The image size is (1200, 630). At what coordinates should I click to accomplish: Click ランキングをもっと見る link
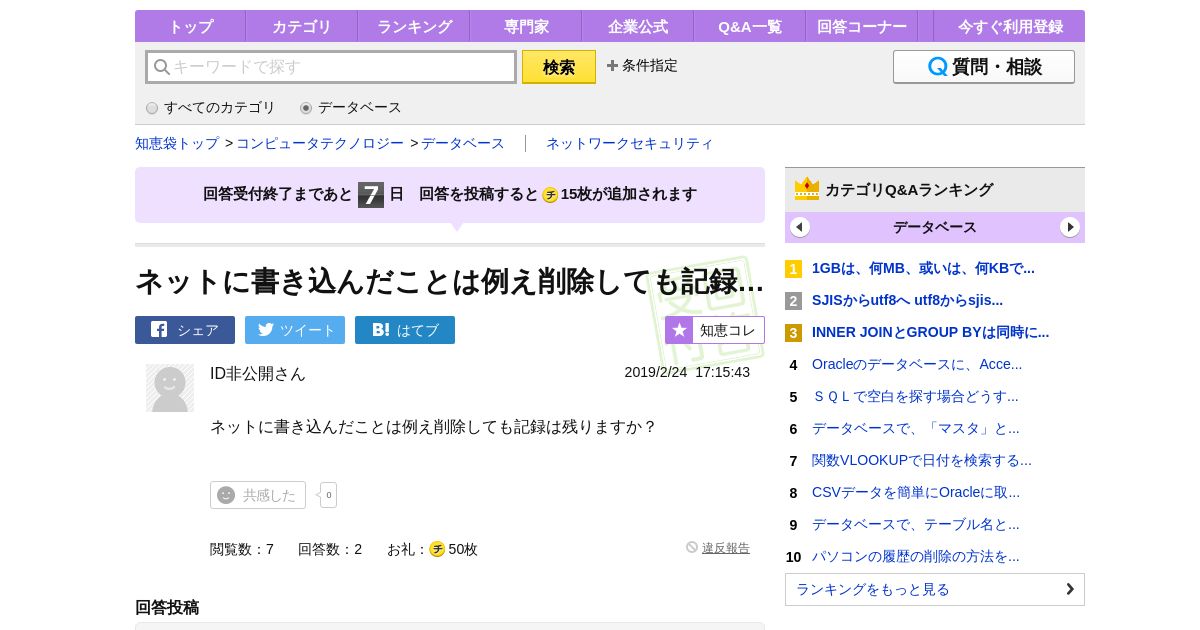coord(935,589)
